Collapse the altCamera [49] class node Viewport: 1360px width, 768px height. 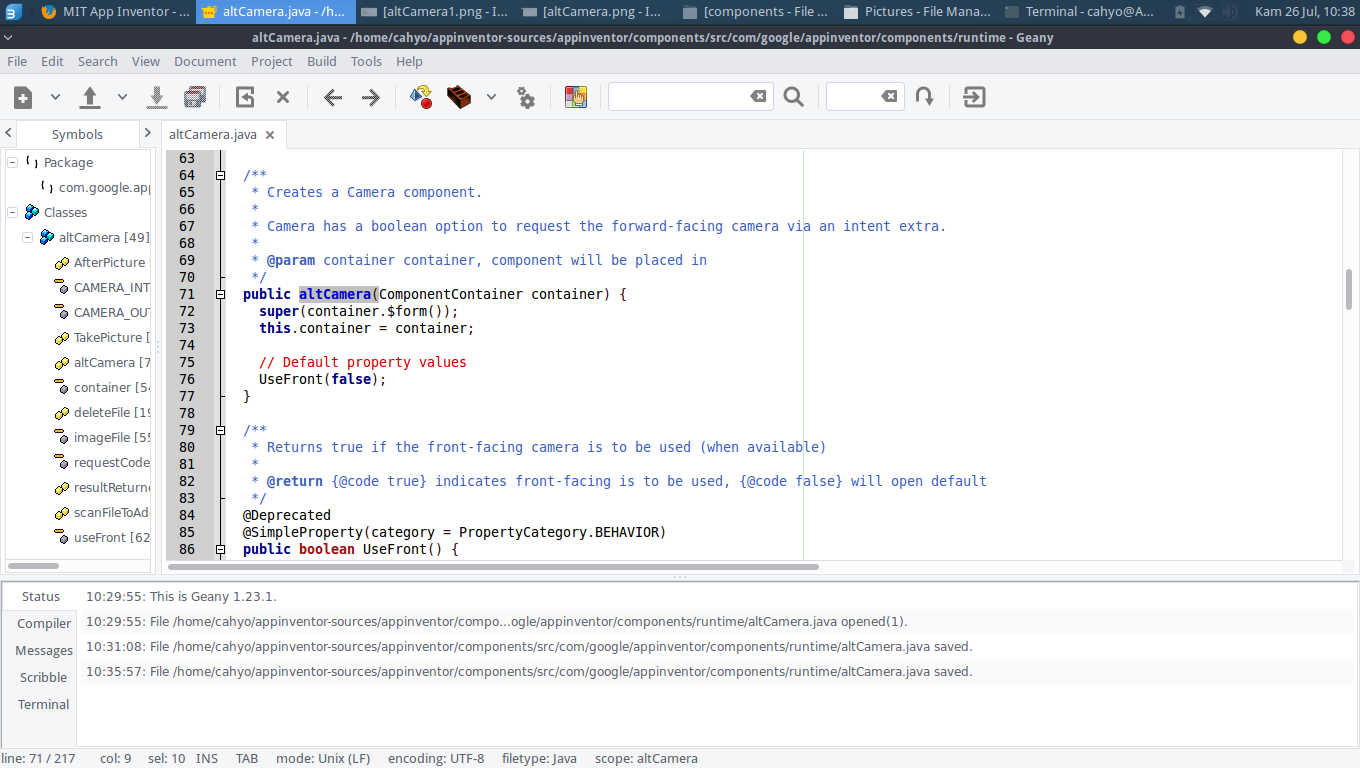(x=27, y=238)
